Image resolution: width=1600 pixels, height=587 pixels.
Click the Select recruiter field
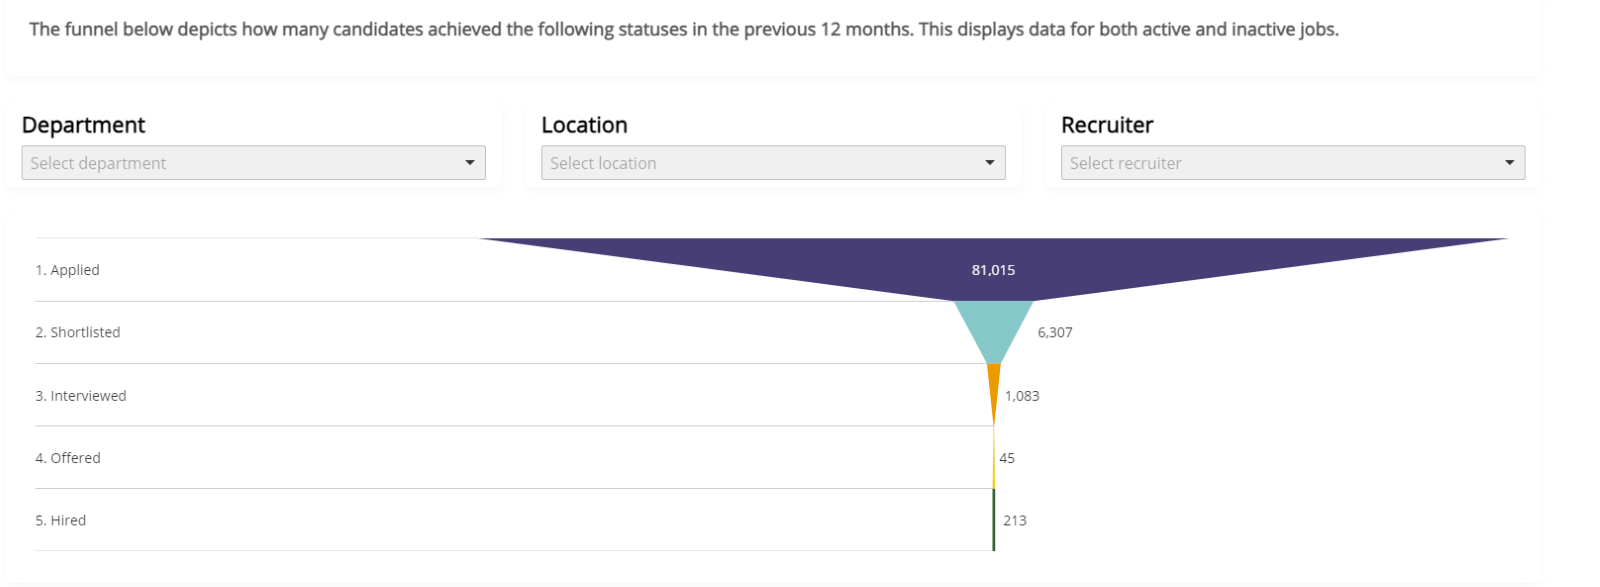click(1293, 163)
